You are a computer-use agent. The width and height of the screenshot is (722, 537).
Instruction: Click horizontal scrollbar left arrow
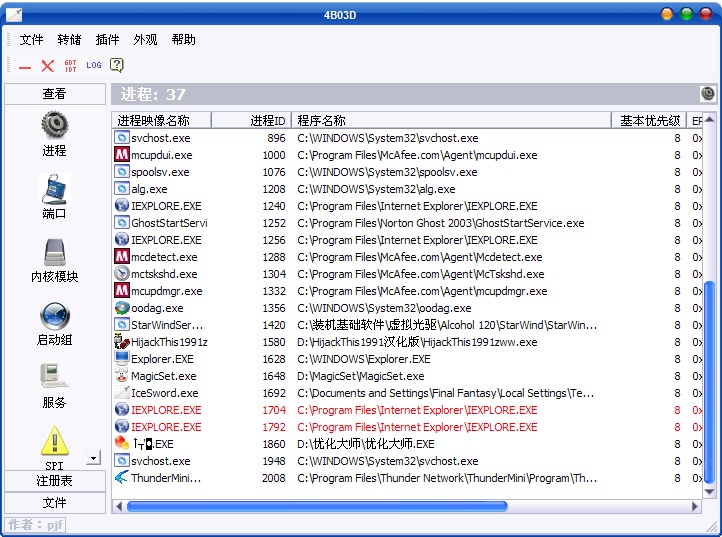[119, 506]
